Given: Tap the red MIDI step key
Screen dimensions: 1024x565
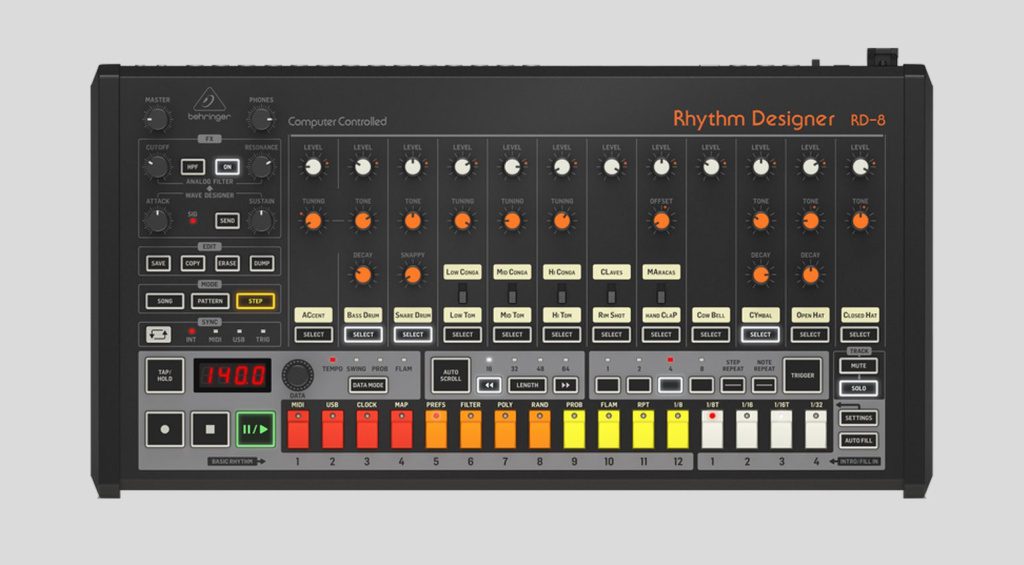Looking at the screenshot, I should 298,429.
